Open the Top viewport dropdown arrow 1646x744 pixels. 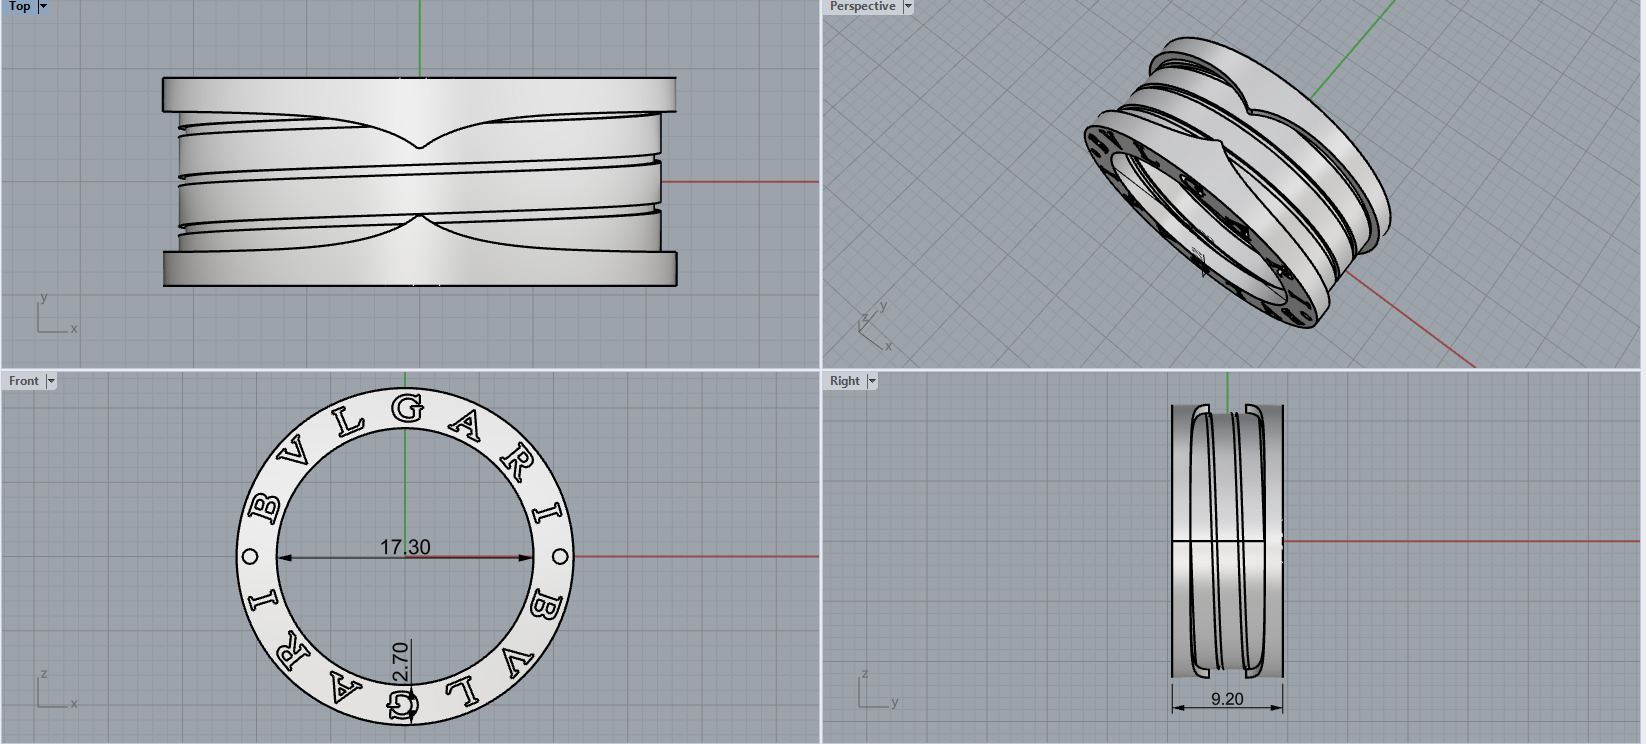pos(43,6)
